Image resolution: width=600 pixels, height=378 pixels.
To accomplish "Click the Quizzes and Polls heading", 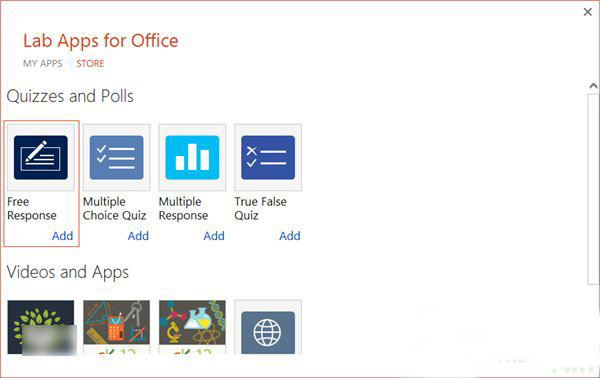I will 70,96.
